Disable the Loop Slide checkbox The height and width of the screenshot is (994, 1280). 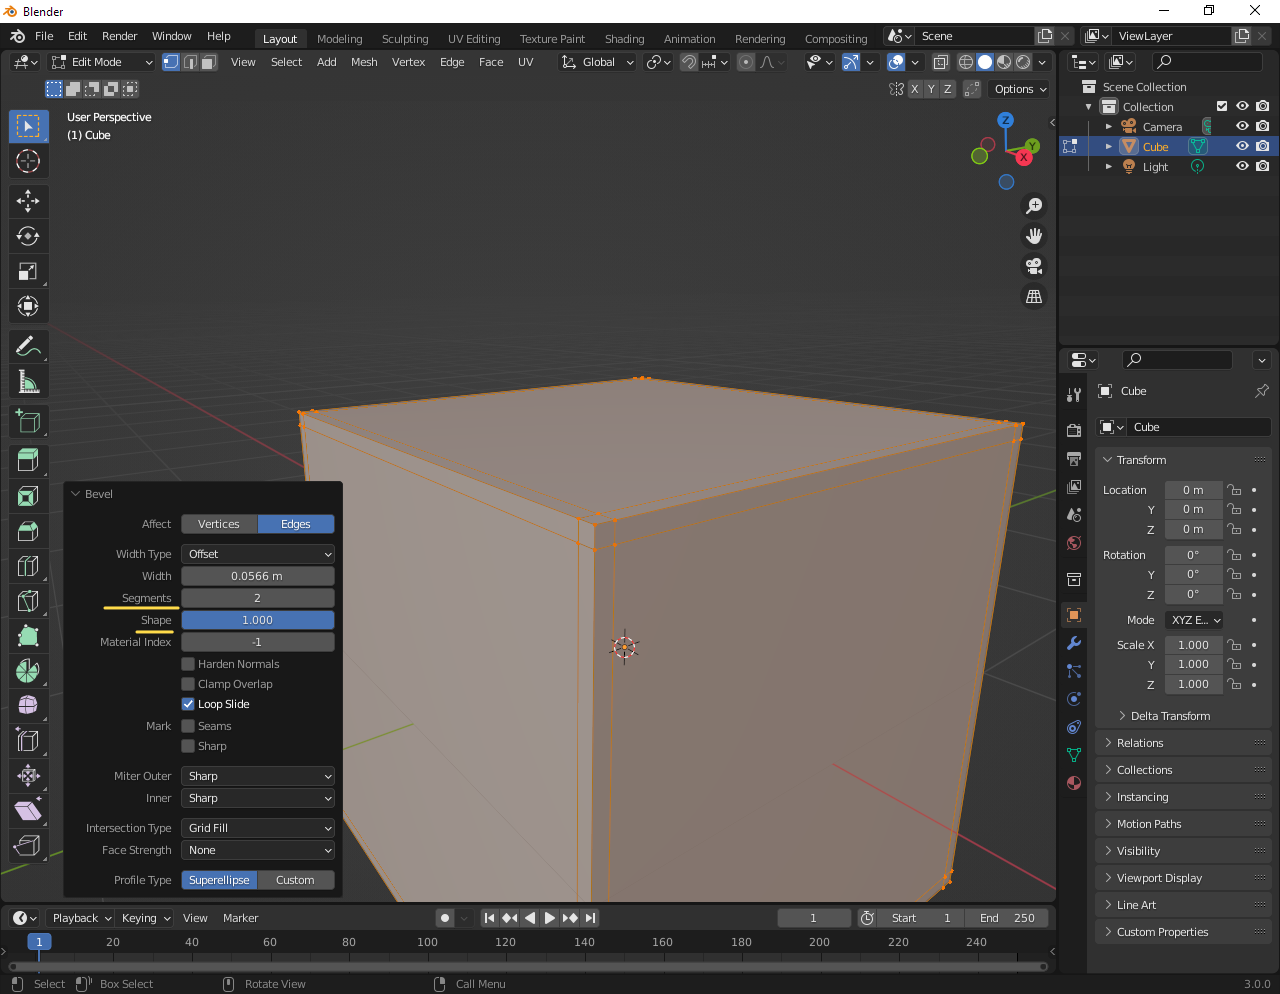click(x=188, y=704)
